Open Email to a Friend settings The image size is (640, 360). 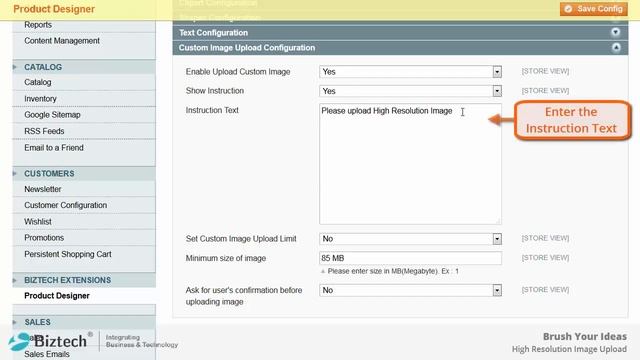[53, 148]
